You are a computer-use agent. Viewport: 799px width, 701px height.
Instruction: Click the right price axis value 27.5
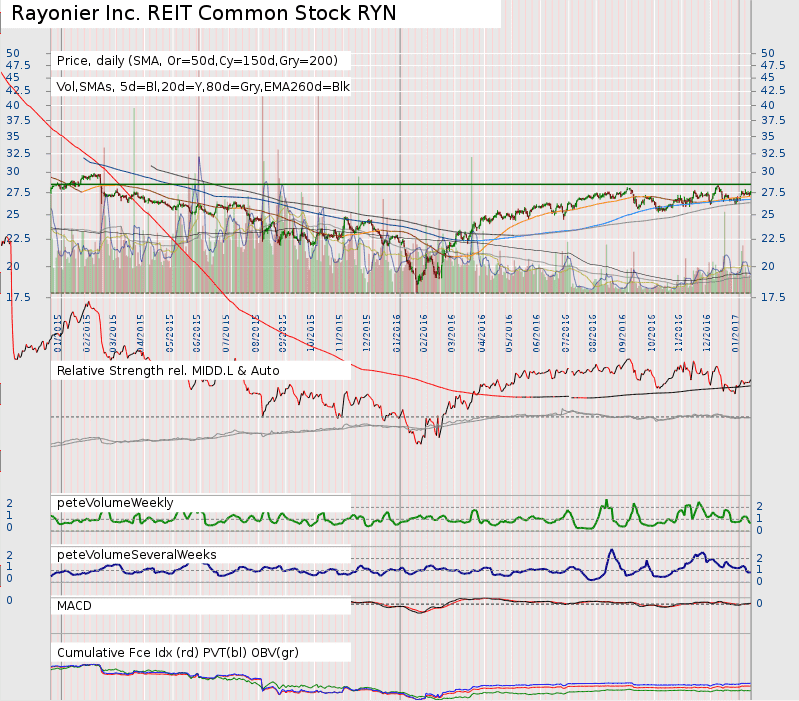pyautogui.click(x=773, y=192)
